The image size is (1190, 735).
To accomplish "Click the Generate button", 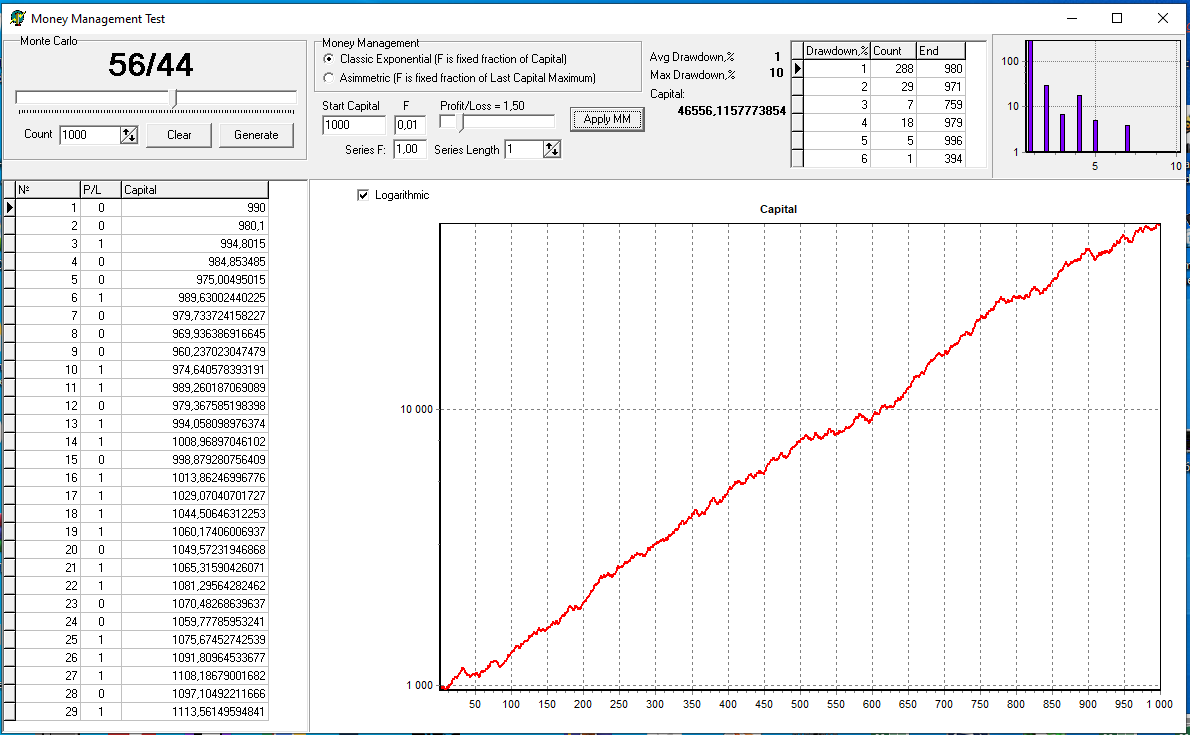I will tap(257, 135).
